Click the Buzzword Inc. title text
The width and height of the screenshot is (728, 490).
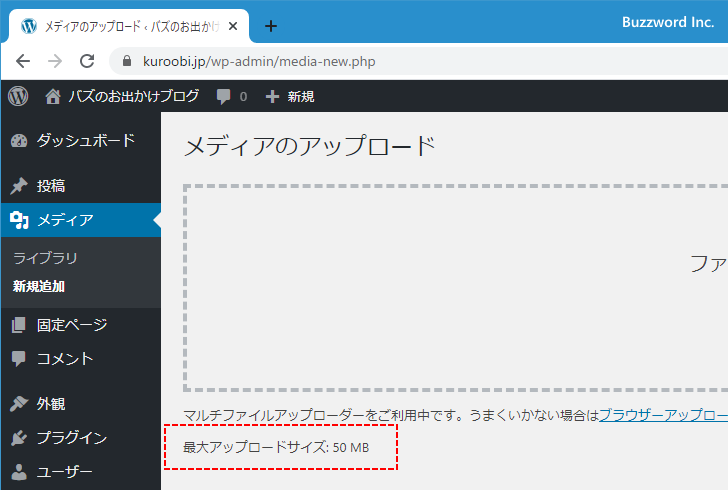[x=668, y=22]
